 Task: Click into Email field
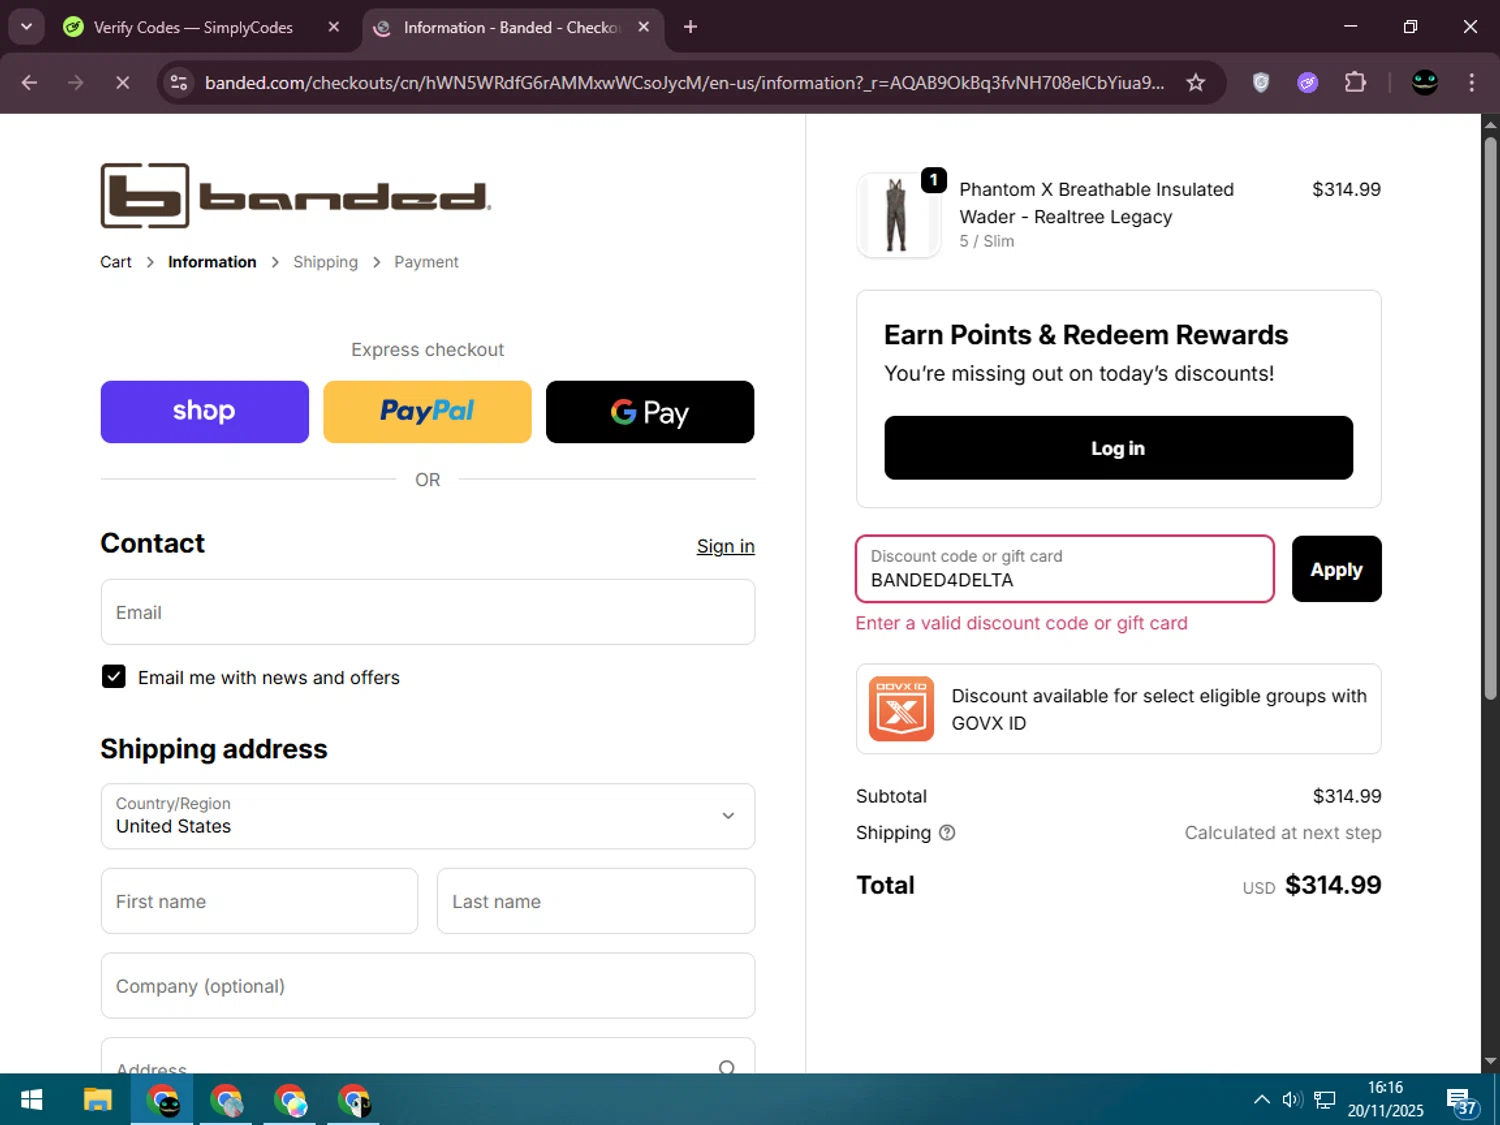(x=428, y=612)
